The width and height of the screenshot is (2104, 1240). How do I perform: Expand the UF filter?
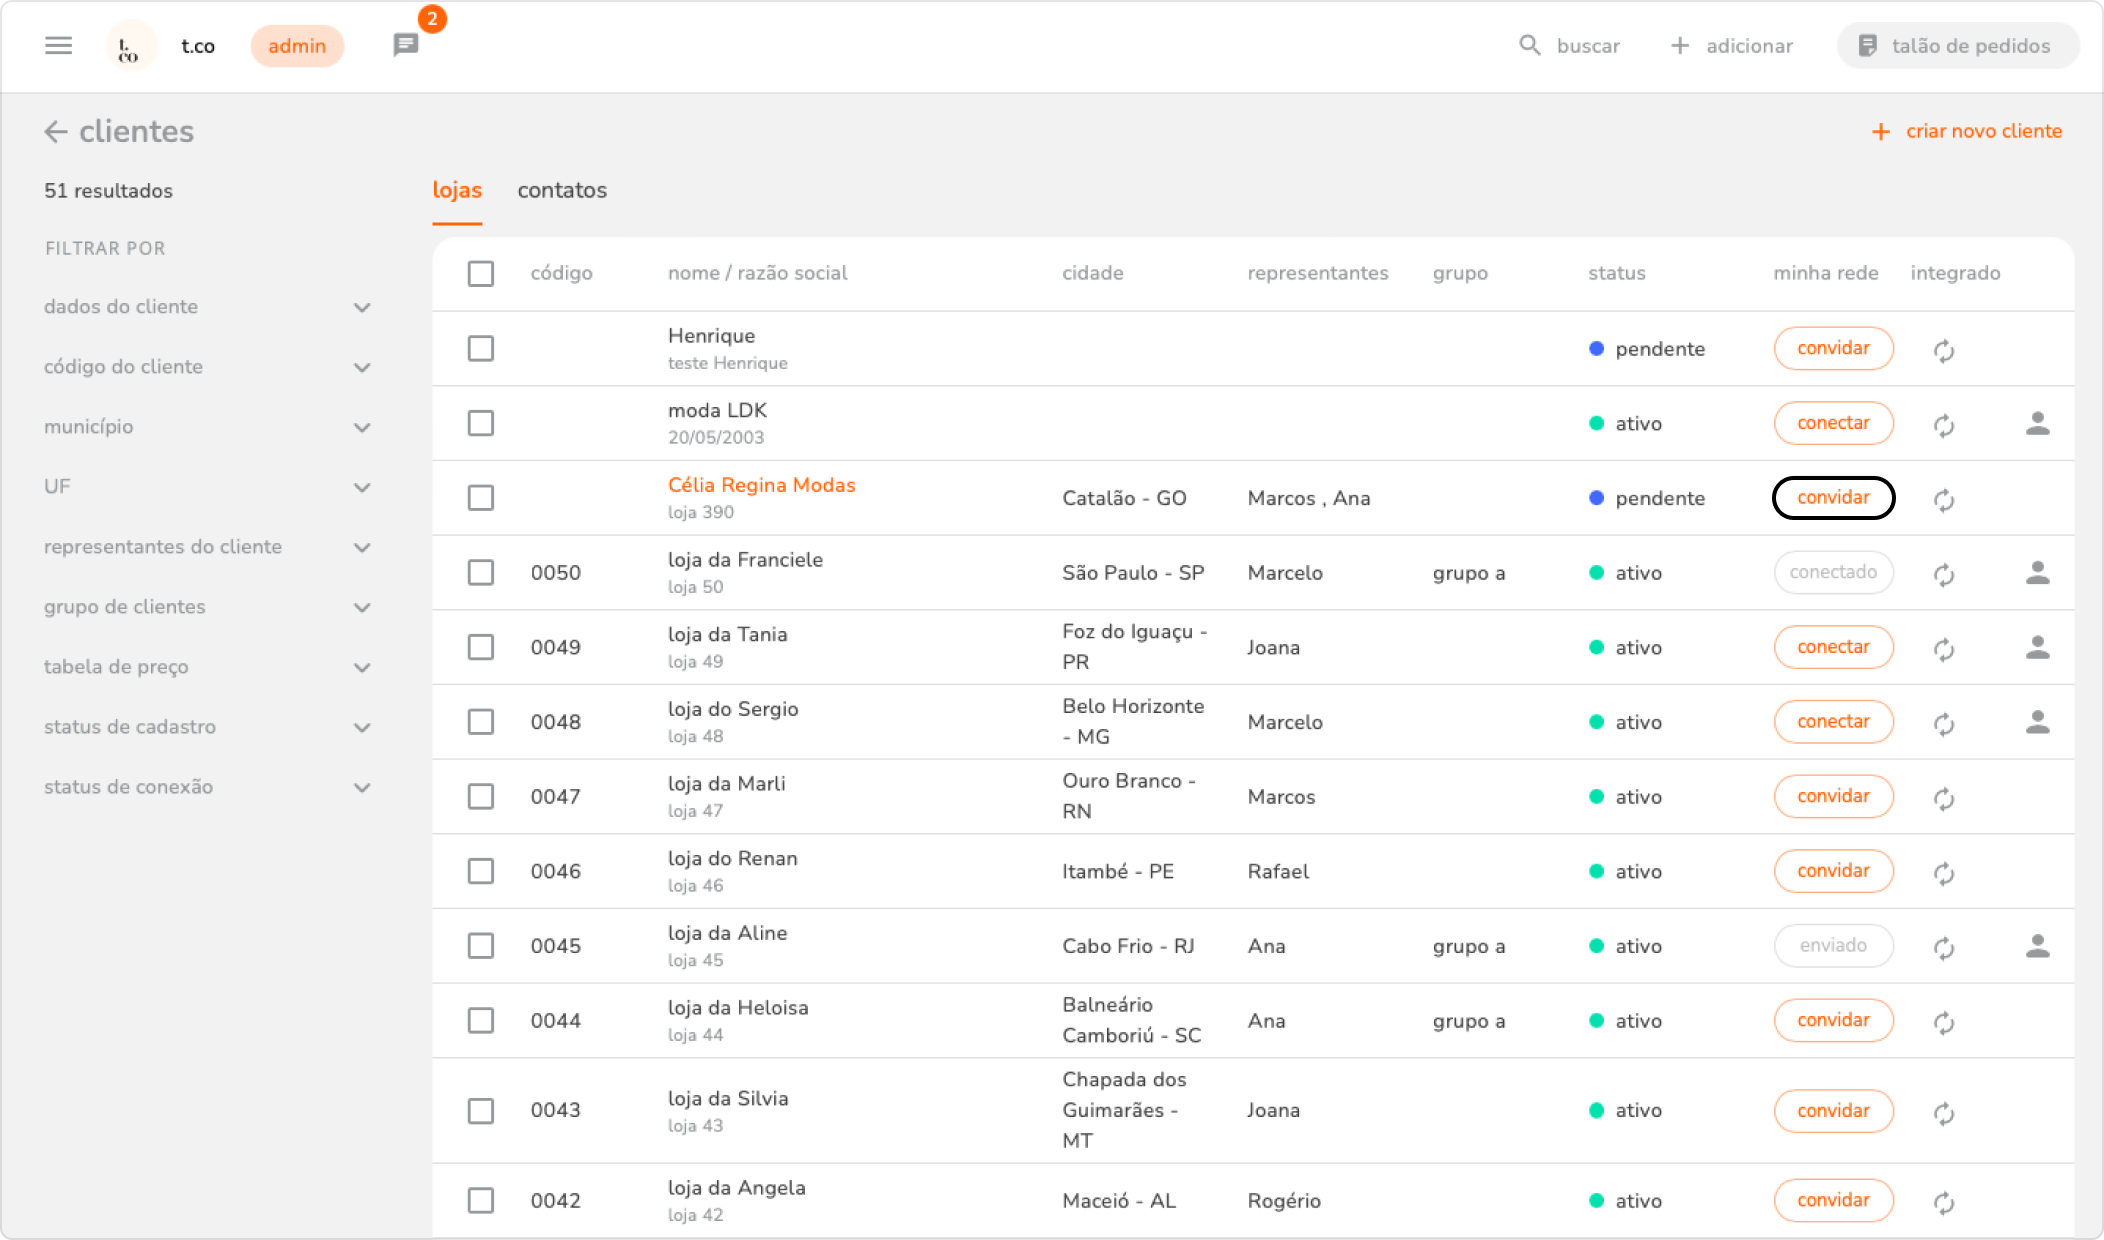click(x=362, y=488)
